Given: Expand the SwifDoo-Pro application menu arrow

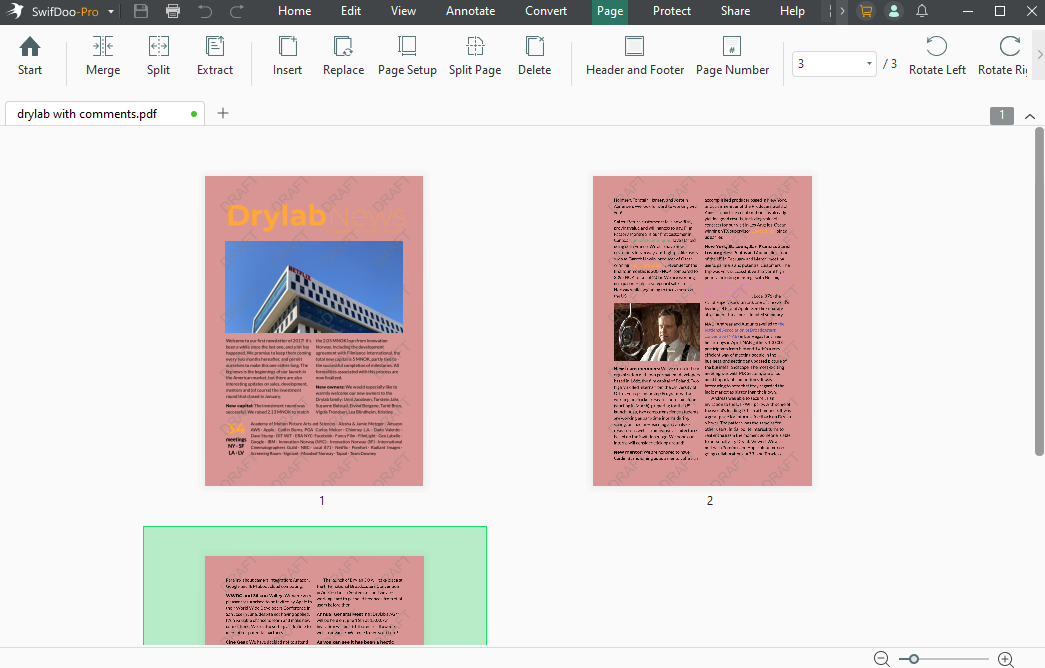Looking at the screenshot, I should (x=111, y=11).
